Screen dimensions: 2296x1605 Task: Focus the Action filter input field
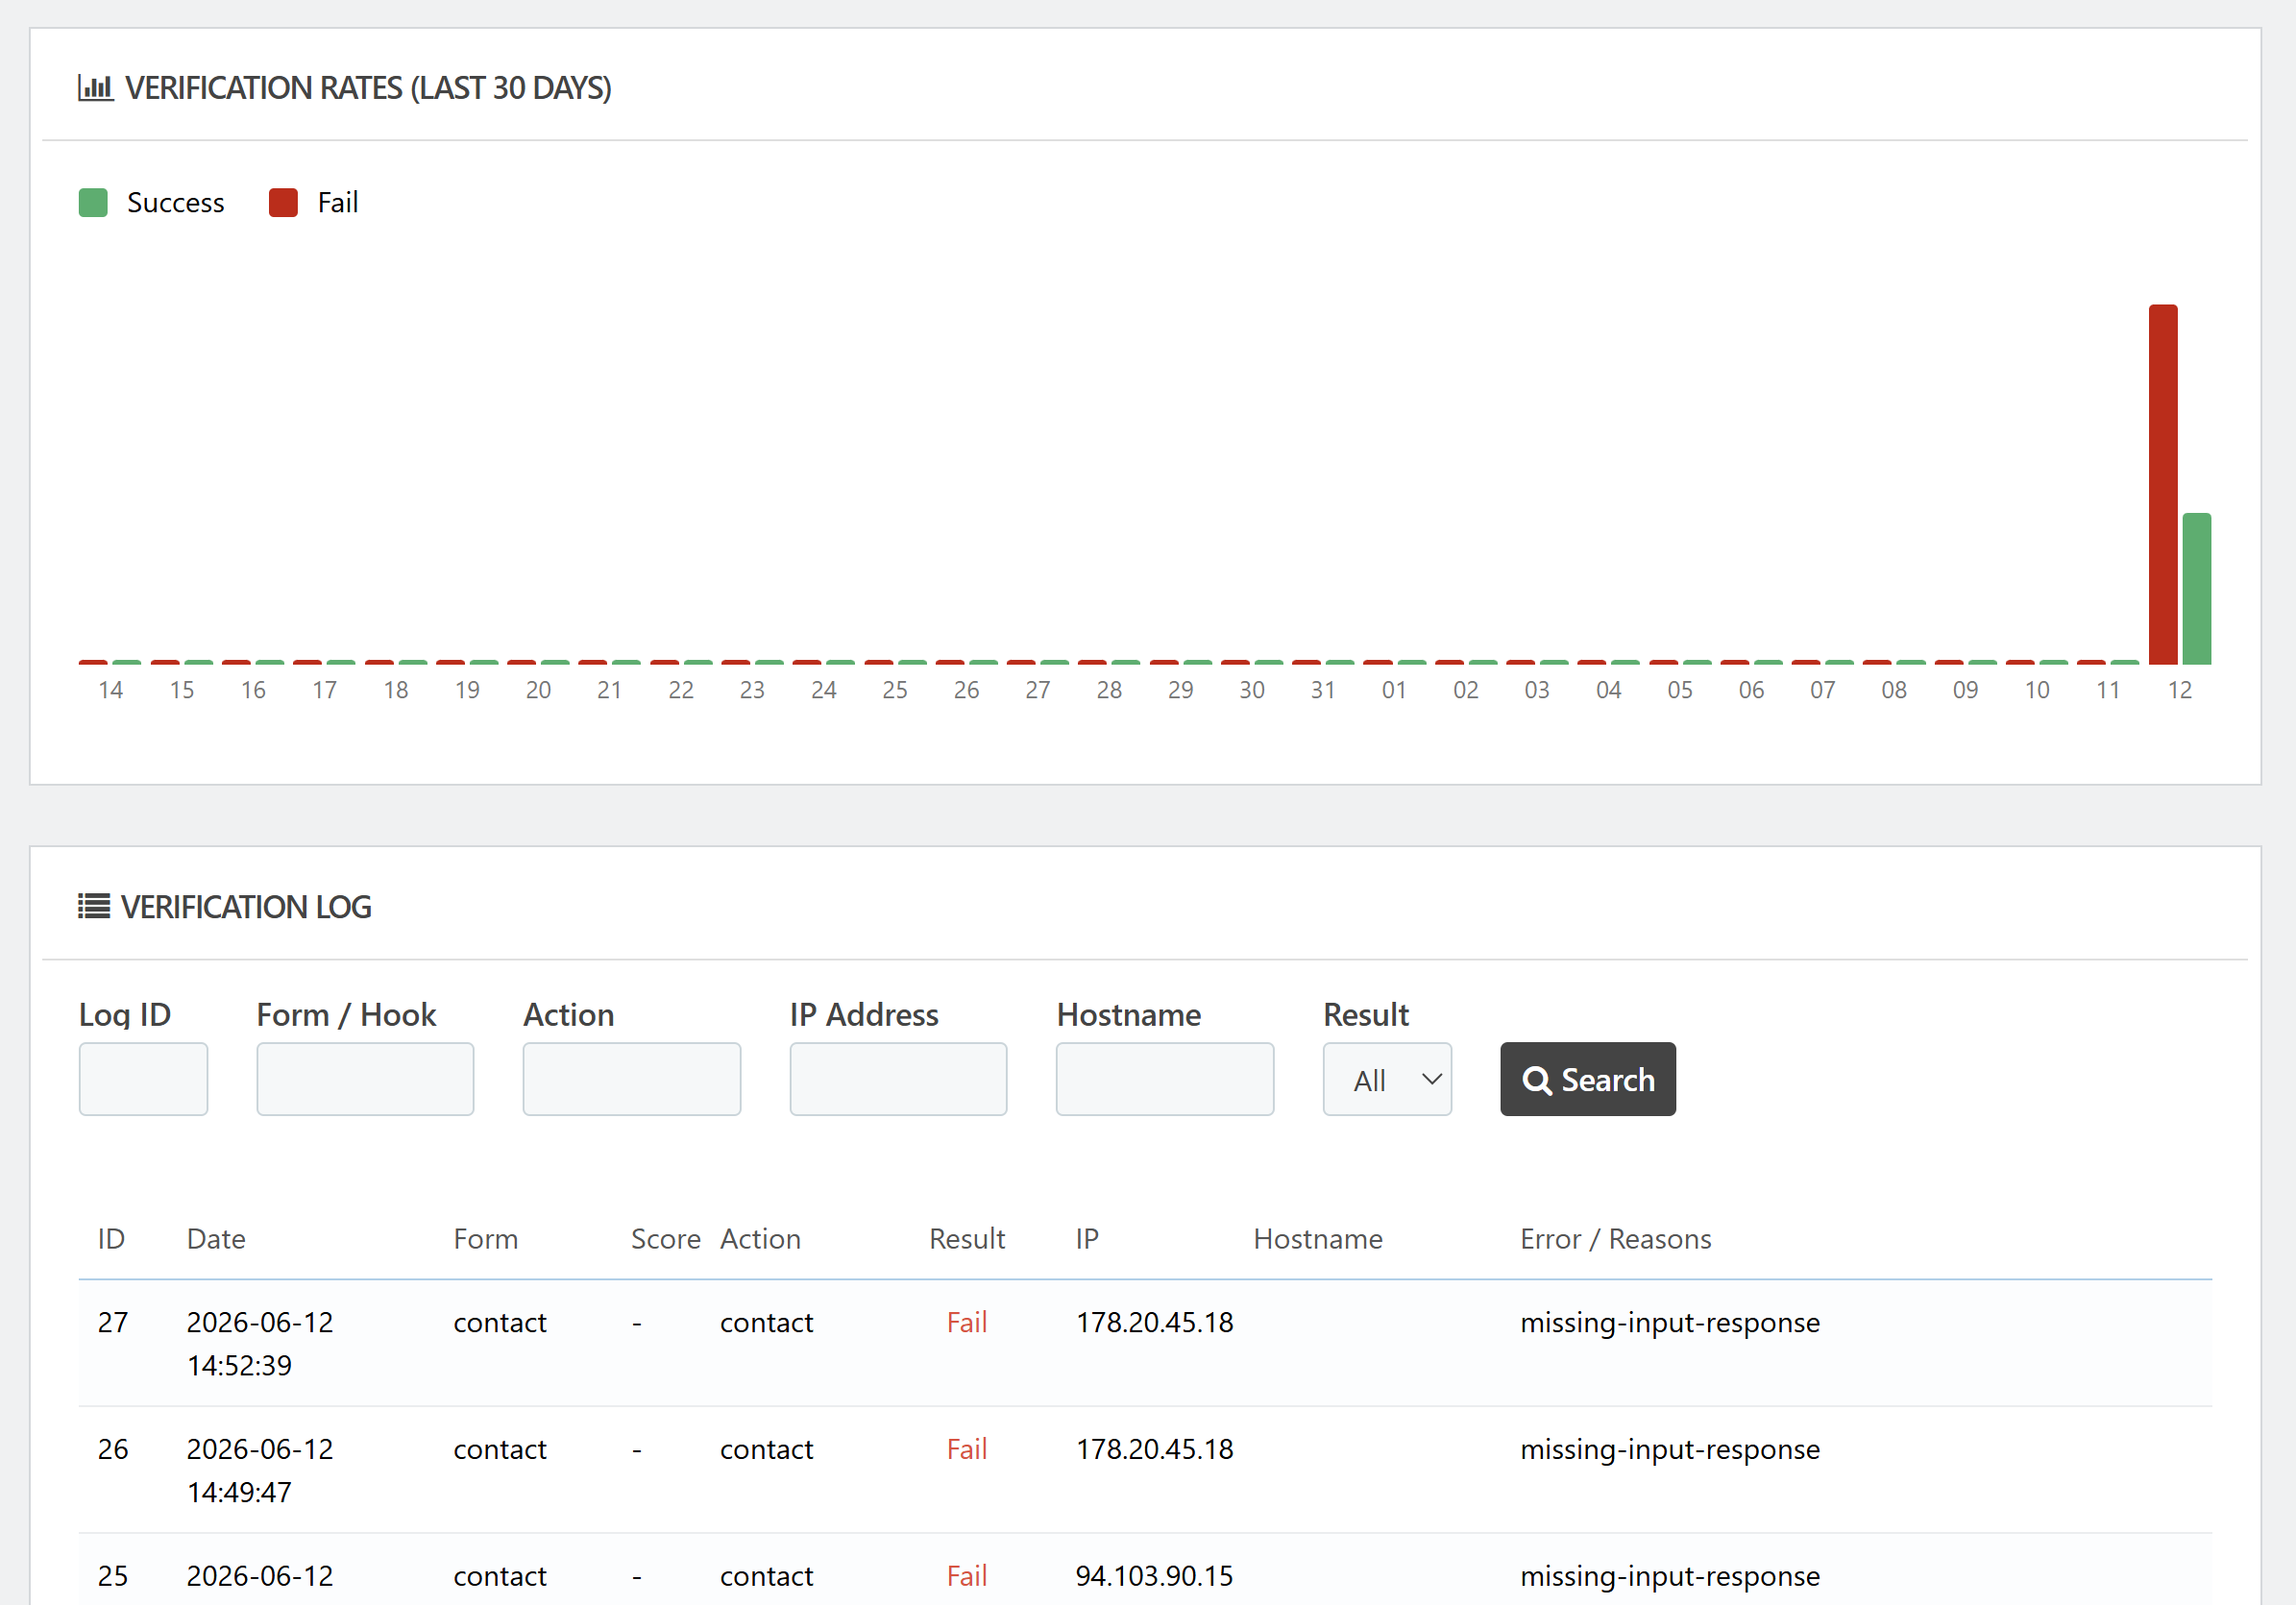pos(632,1079)
